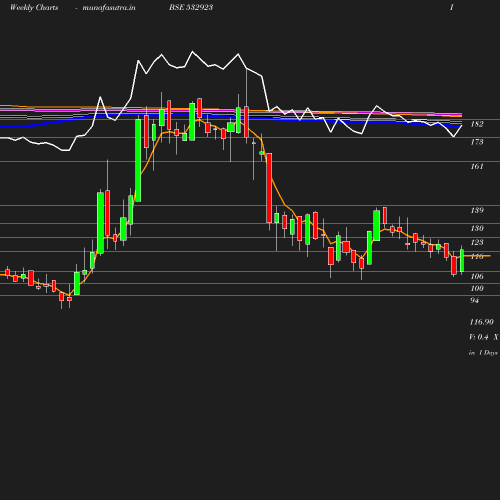Select the 173 price level label

pyautogui.click(x=477, y=142)
